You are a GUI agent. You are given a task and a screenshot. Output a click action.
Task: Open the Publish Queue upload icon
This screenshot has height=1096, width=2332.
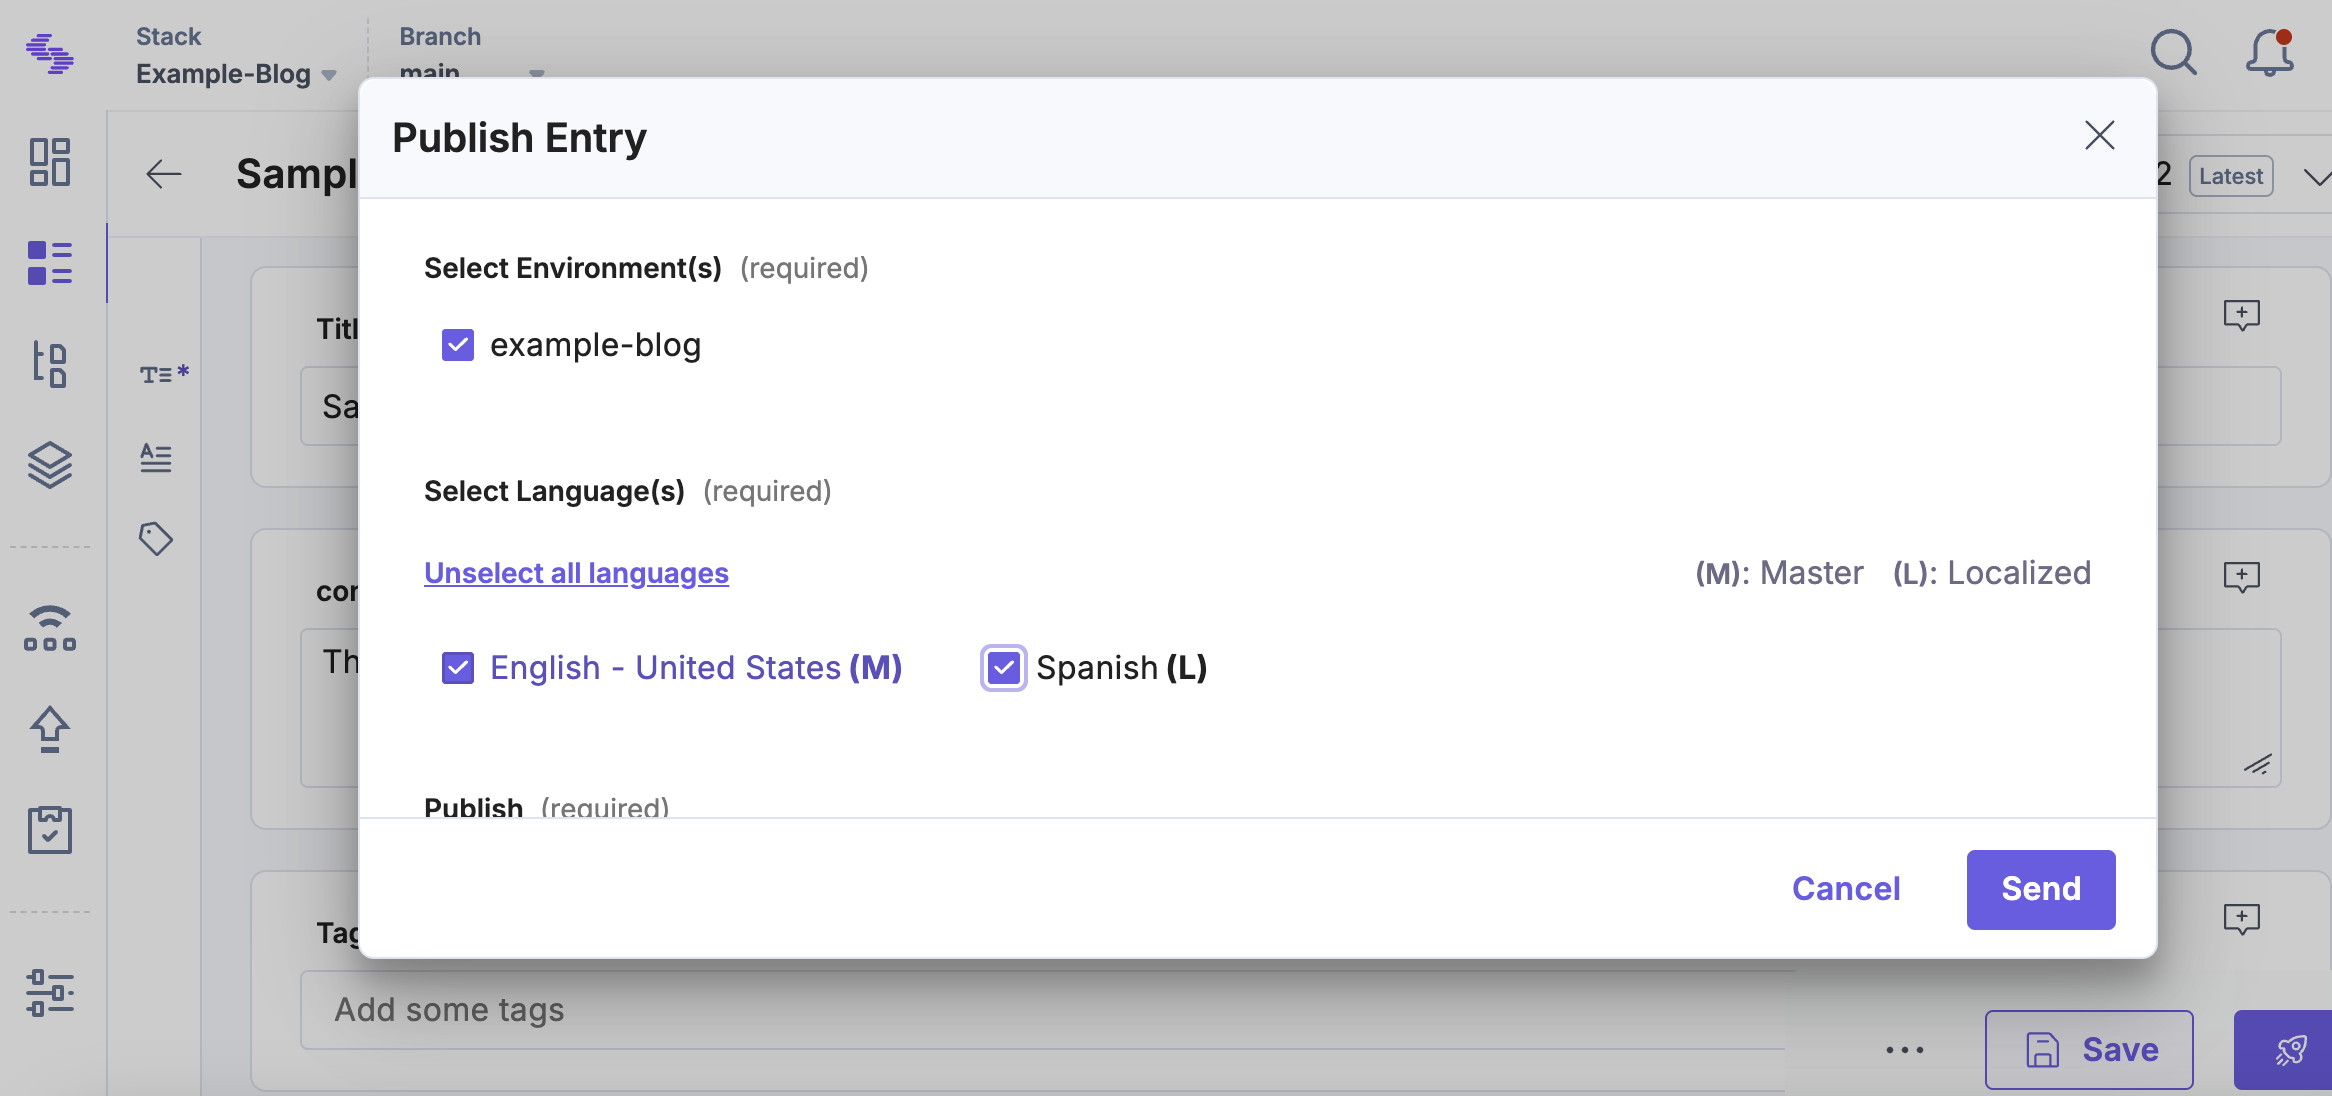click(x=50, y=729)
